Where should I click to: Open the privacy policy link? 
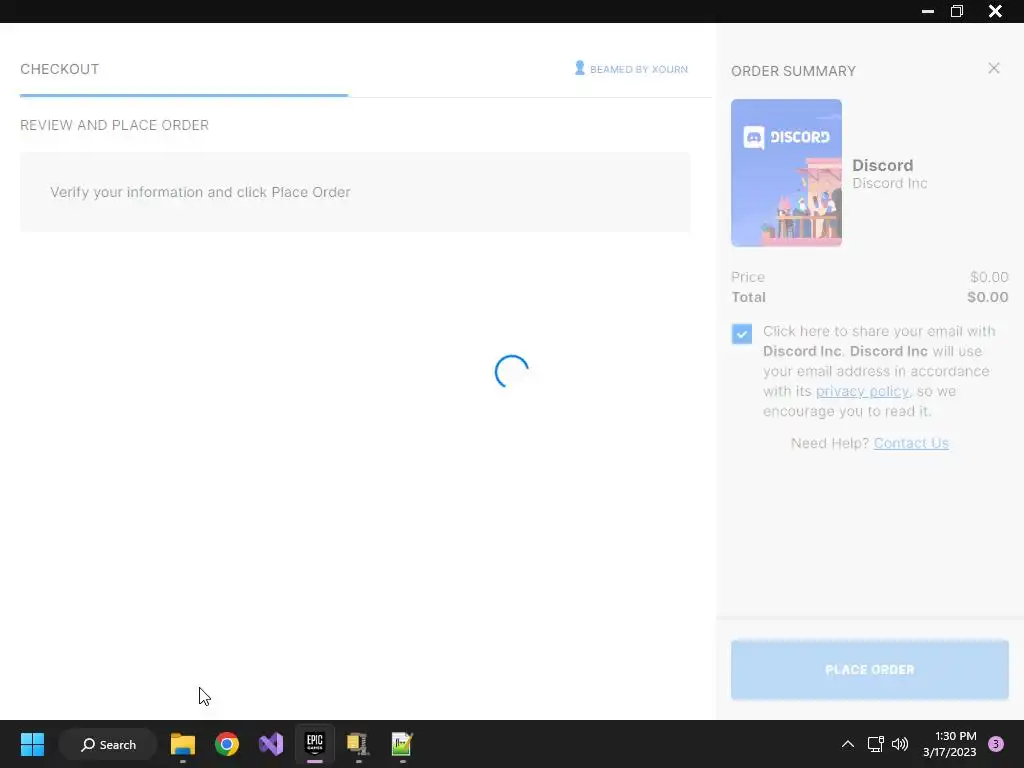click(x=862, y=391)
